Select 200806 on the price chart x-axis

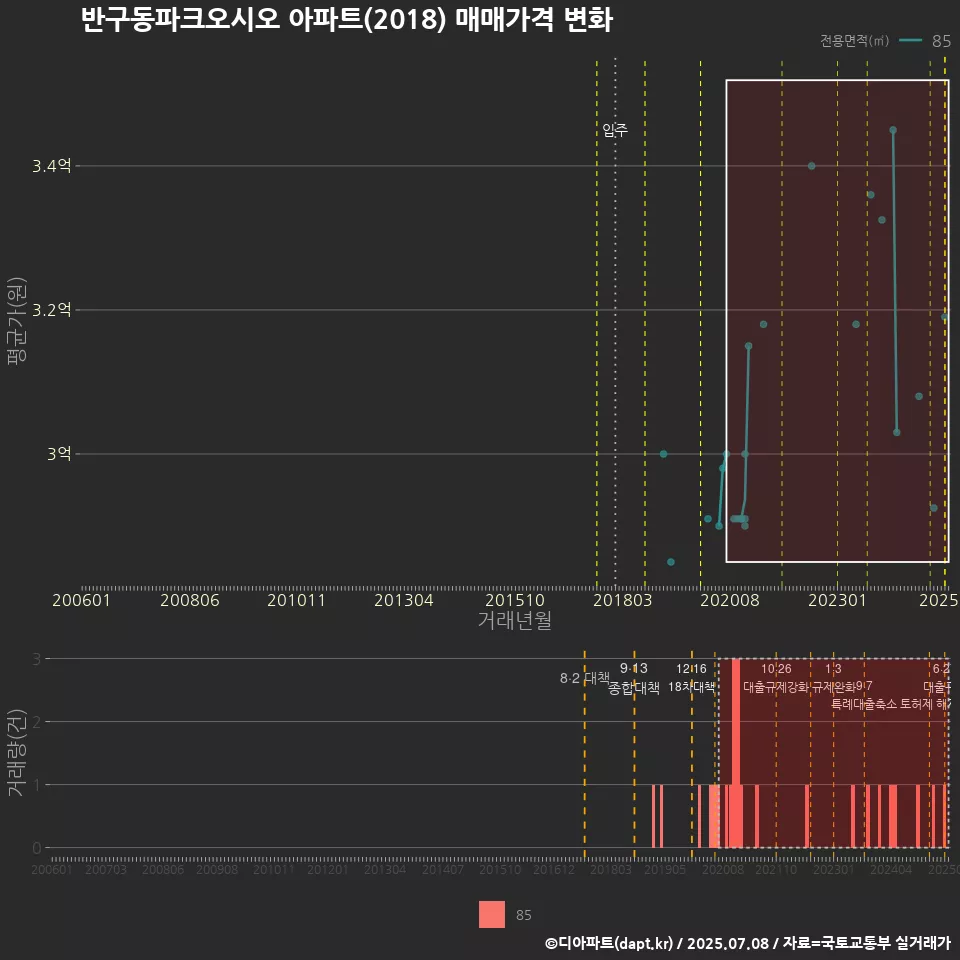190,600
